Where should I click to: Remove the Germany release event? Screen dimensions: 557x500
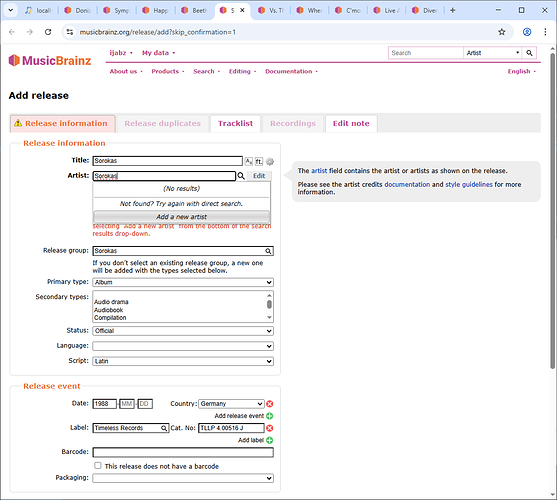pyautogui.click(x=270, y=404)
